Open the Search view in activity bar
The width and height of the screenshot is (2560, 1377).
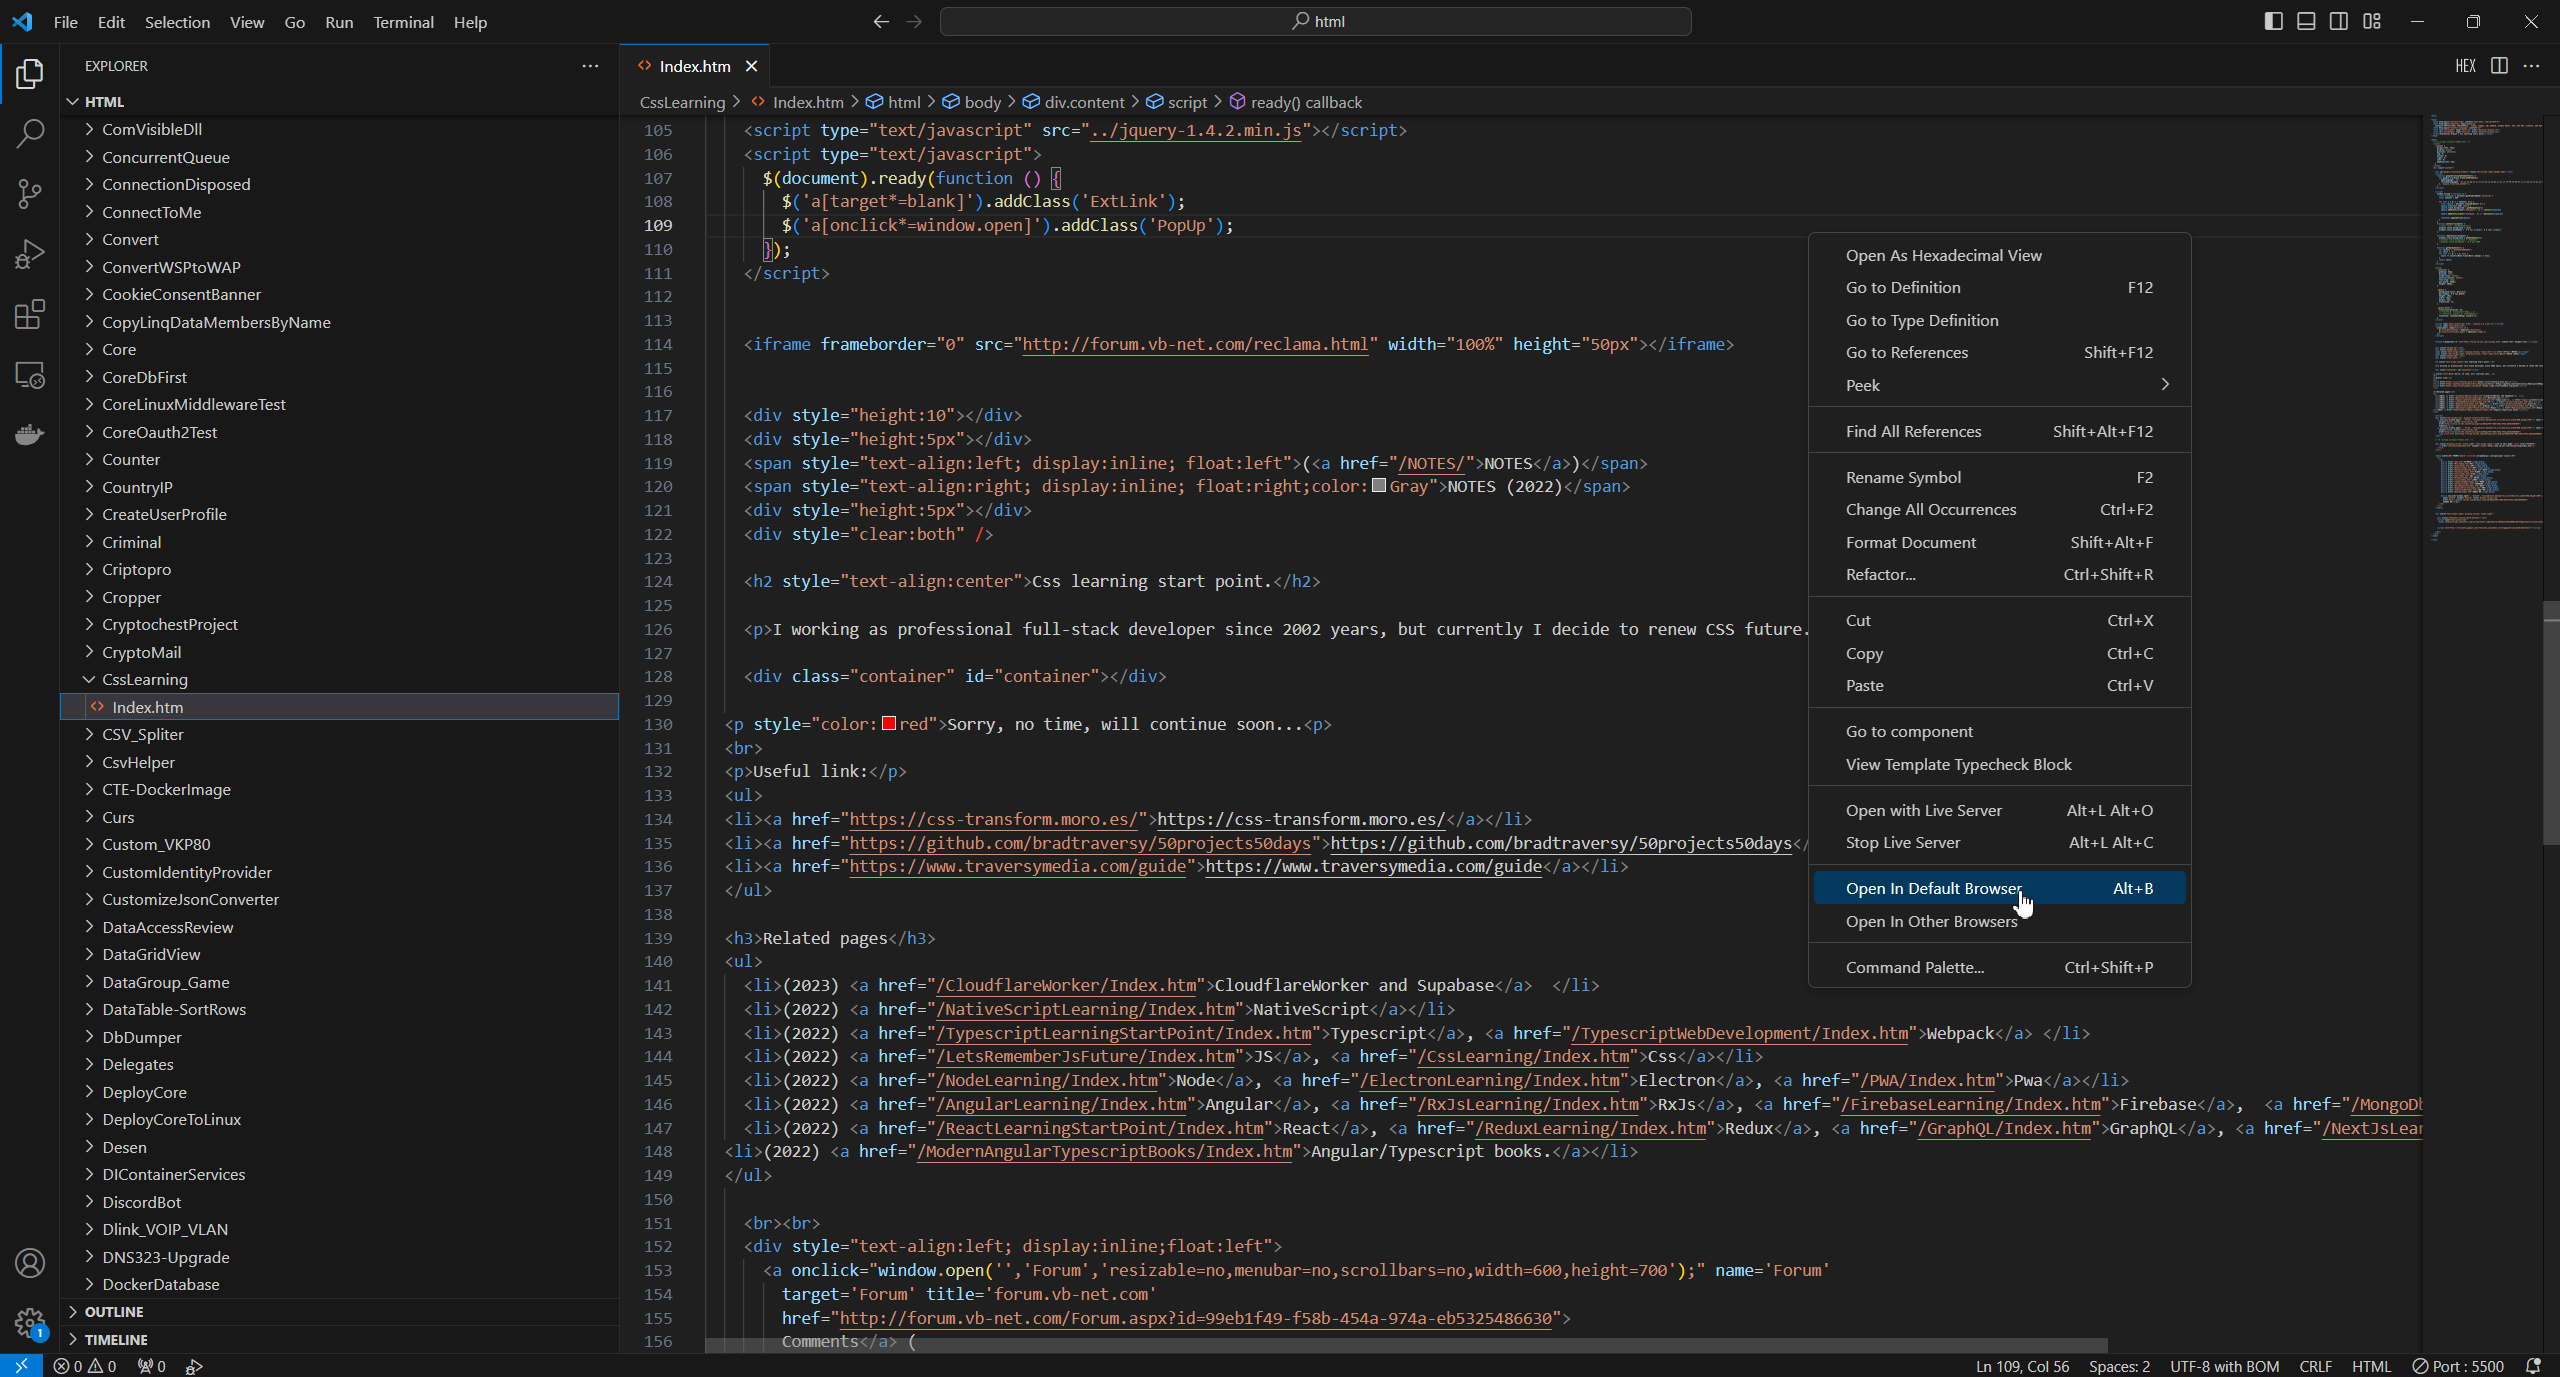point(30,133)
